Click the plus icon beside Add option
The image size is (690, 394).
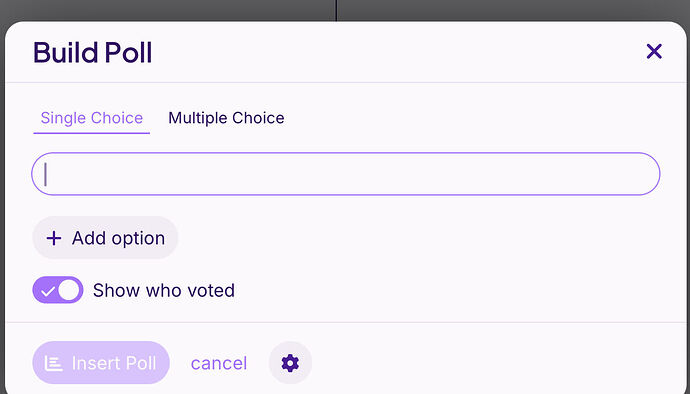point(54,238)
